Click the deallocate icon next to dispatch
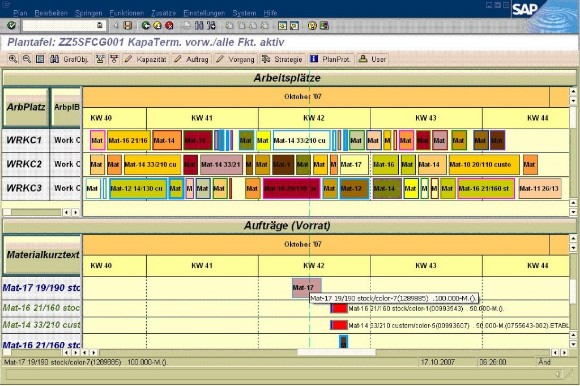Image resolution: width=580 pixels, height=386 pixels. coord(114,59)
